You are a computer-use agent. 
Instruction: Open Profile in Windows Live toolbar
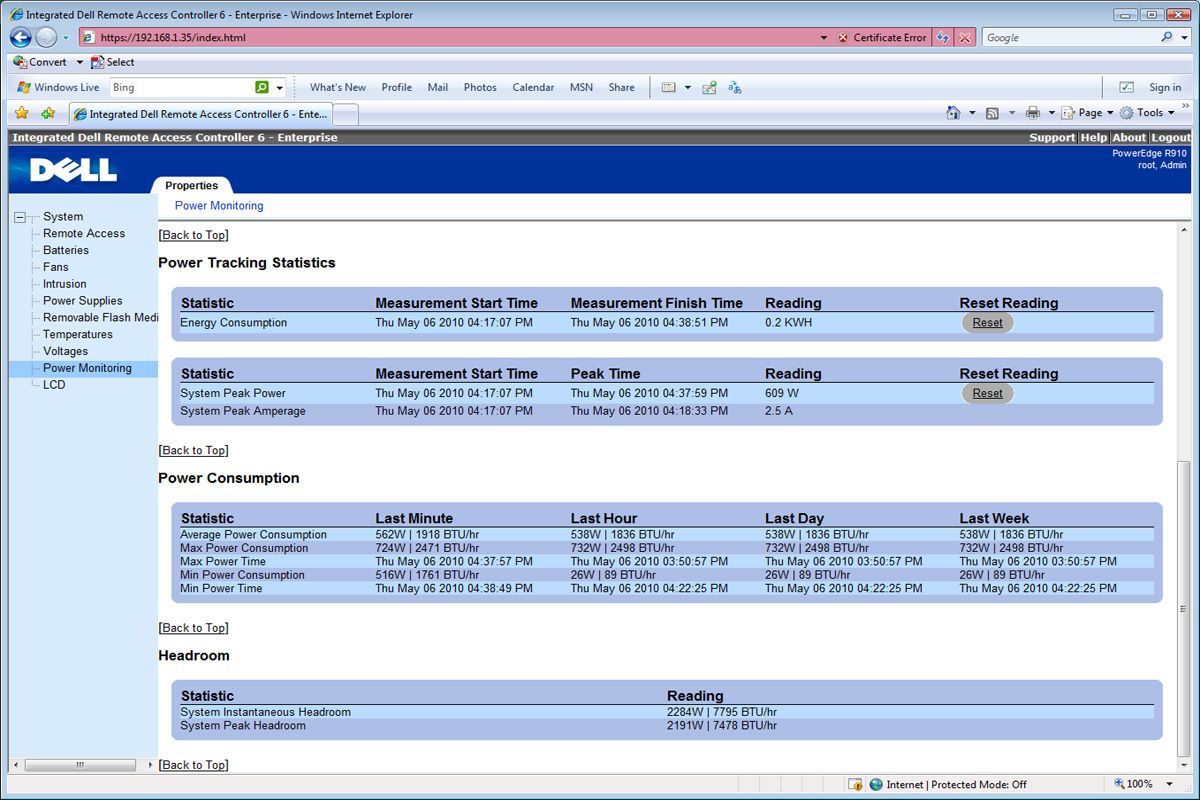[397, 87]
